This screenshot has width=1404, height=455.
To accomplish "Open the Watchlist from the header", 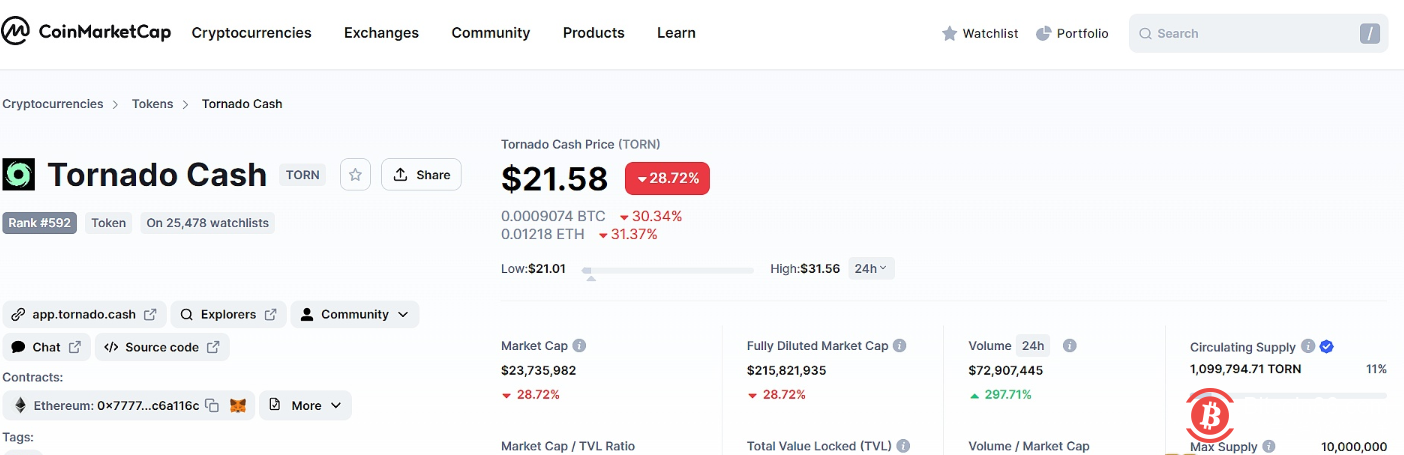I will (979, 33).
